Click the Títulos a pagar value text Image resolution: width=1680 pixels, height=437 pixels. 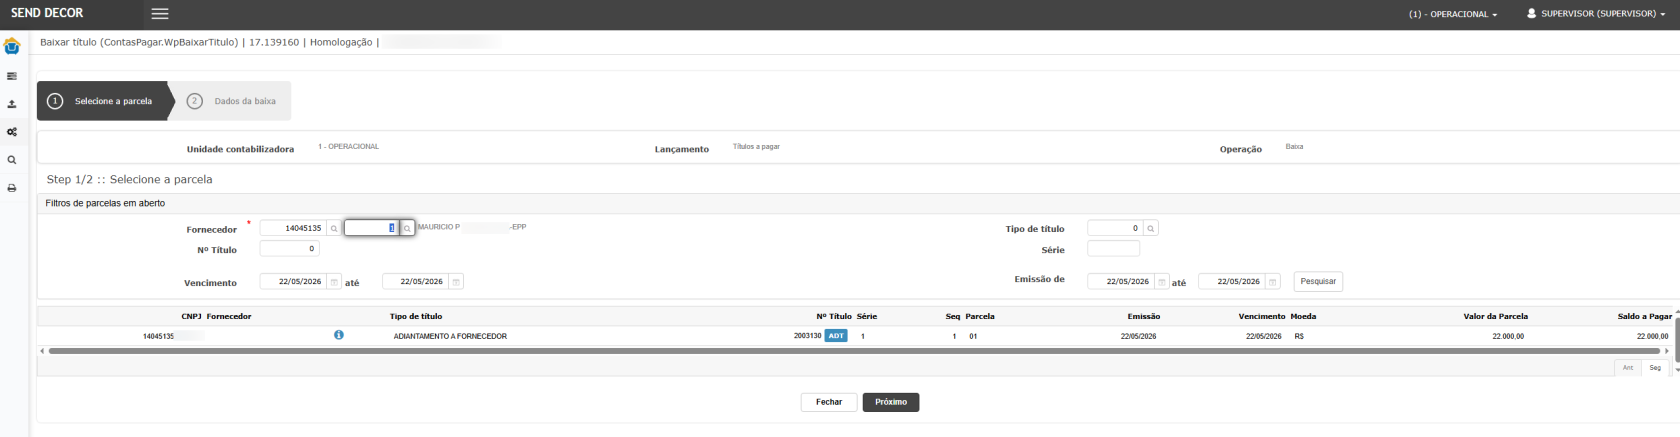[x=756, y=147]
